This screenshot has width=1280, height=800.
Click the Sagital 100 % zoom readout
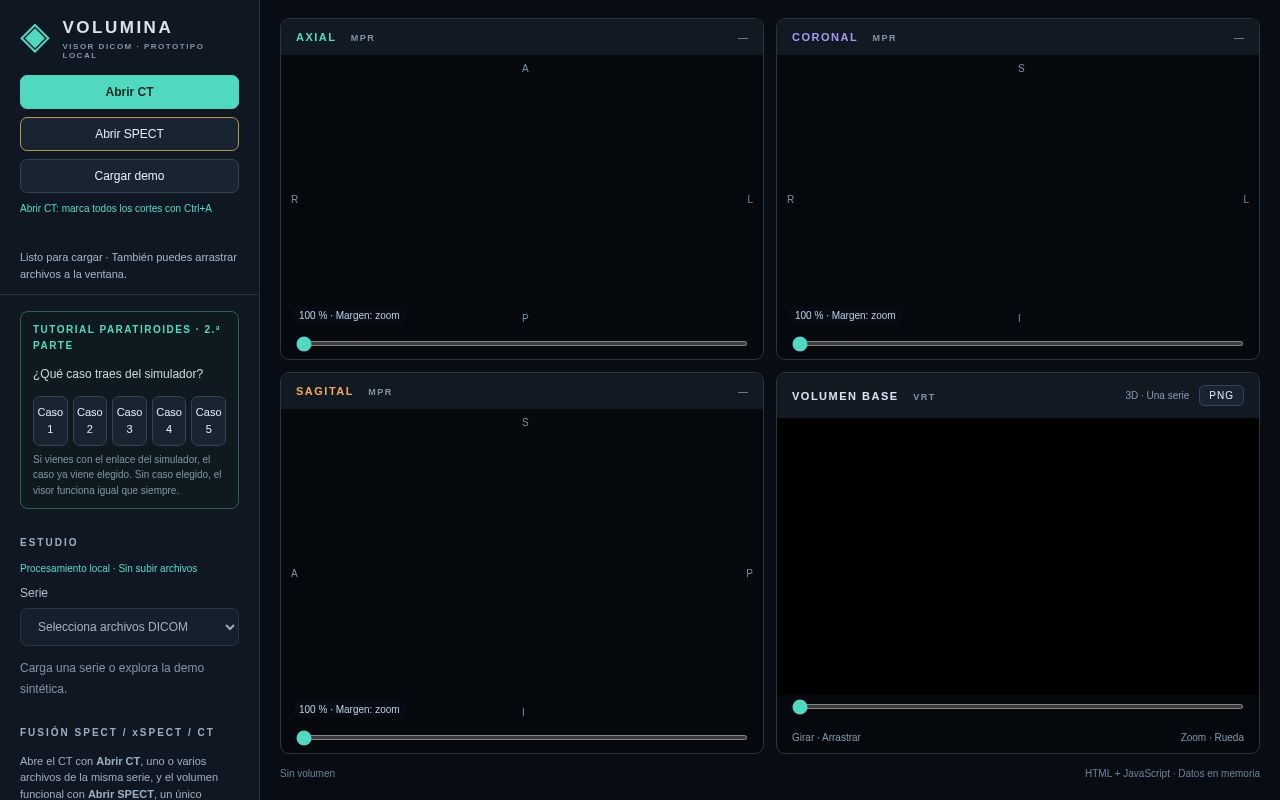(x=349, y=710)
